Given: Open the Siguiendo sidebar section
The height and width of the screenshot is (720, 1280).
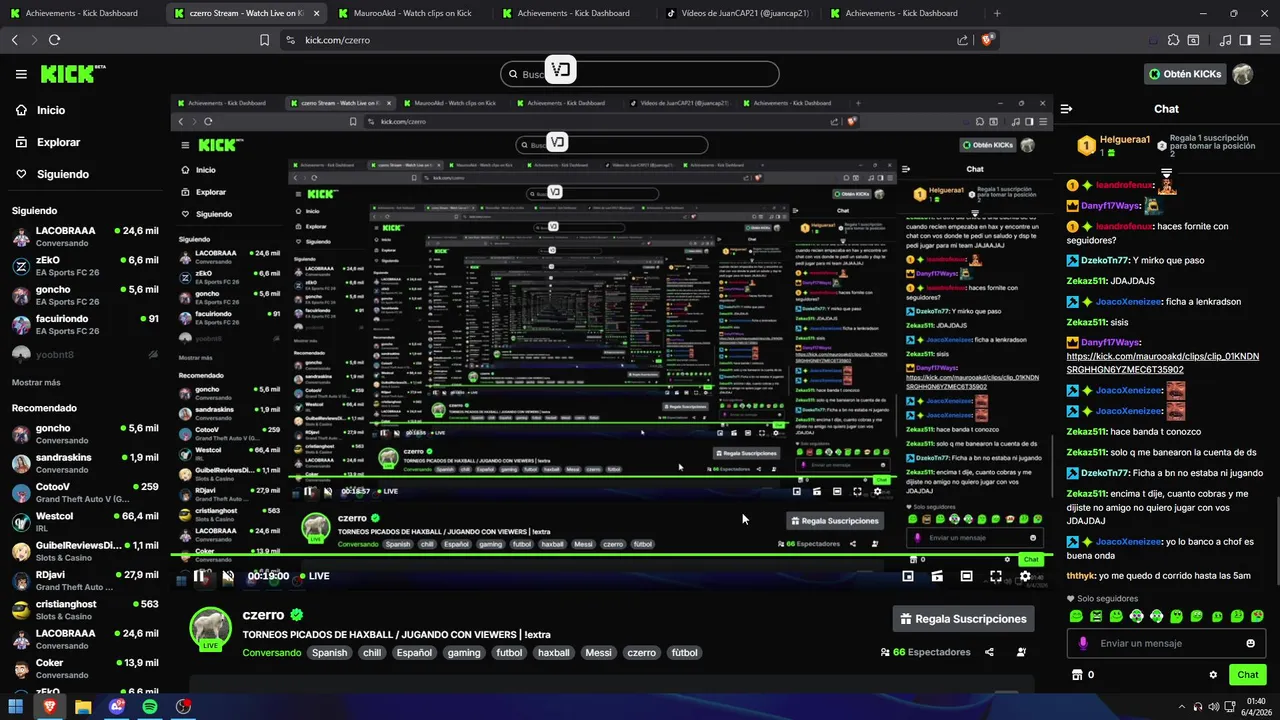Looking at the screenshot, I should [63, 174].
